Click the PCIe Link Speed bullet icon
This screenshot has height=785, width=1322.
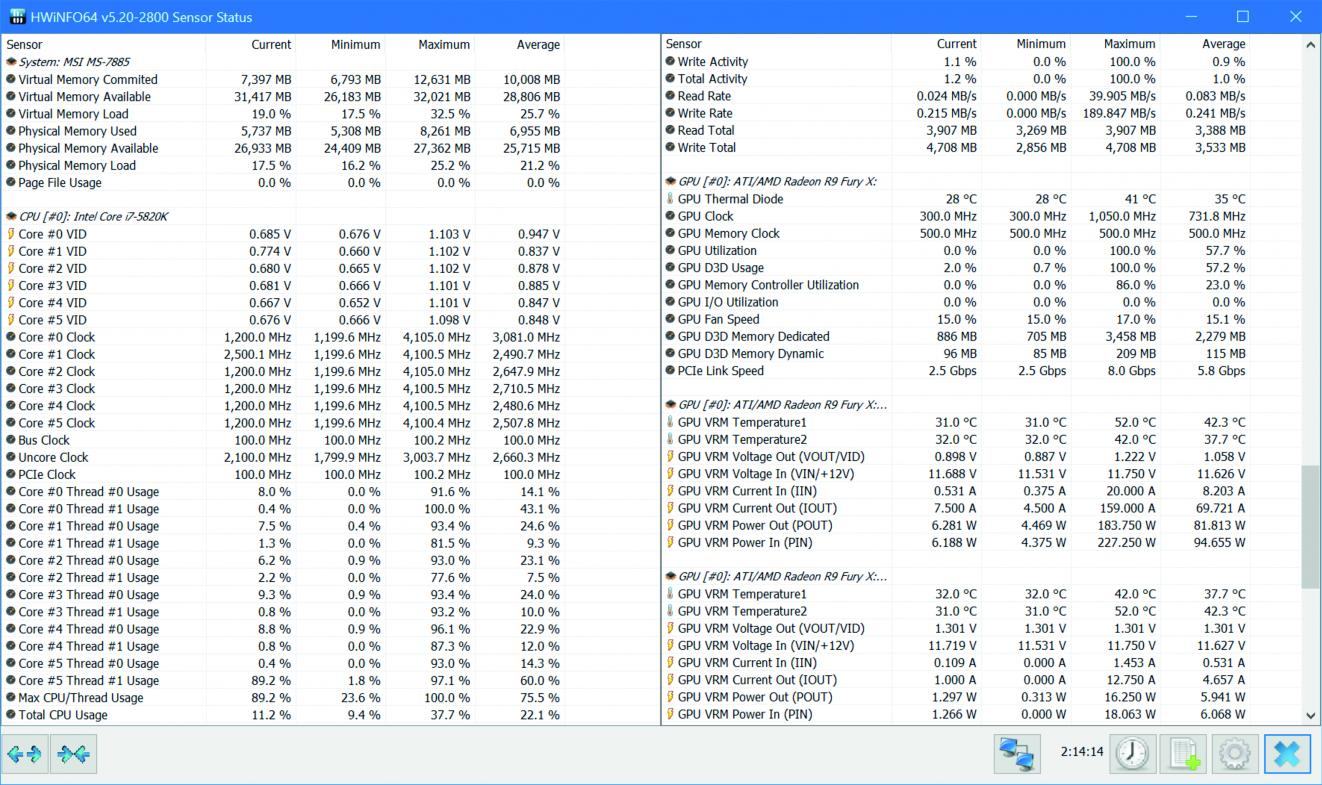[670, 371]
